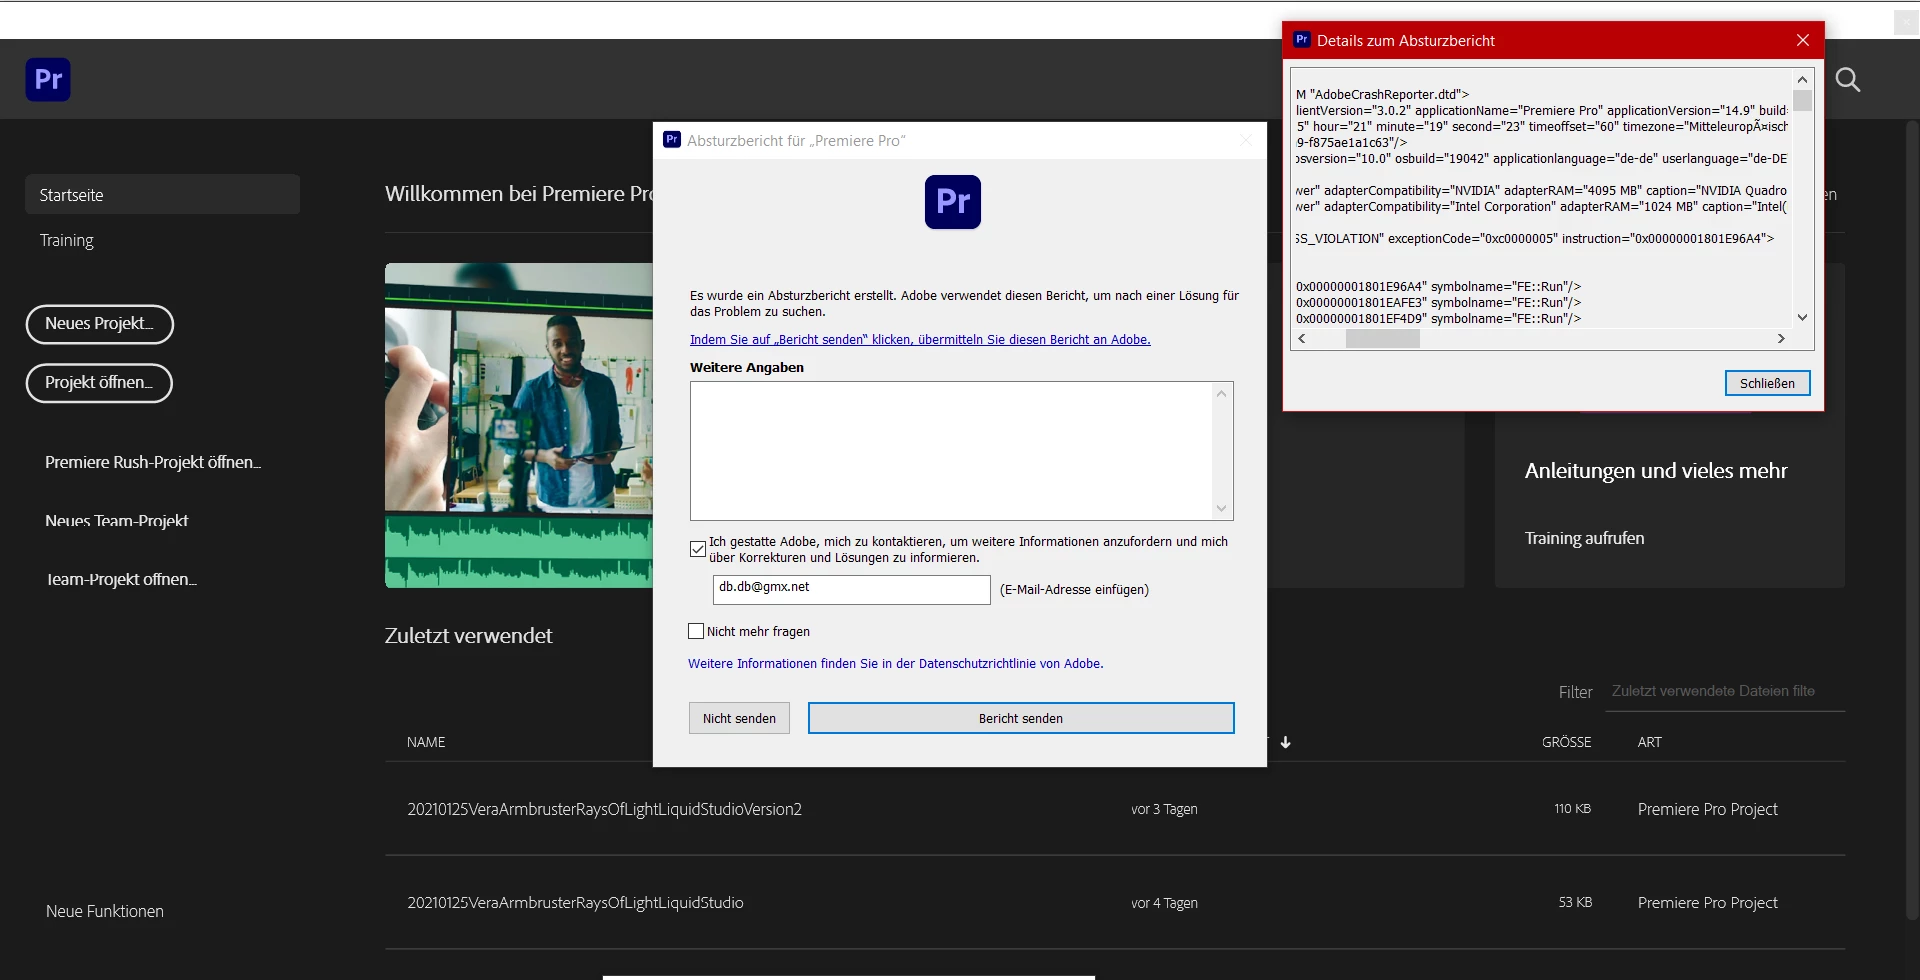Click the Neues Projekt button
This screenshot has height=980, width=1920.
tap(100, 324)
